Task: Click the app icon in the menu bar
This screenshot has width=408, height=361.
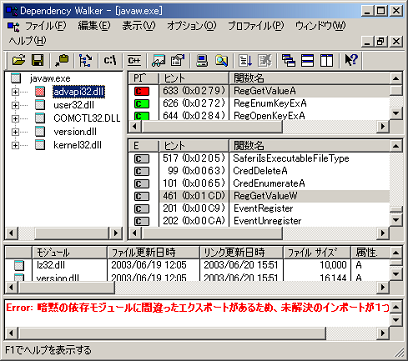Action: click(x=14, y=26)
